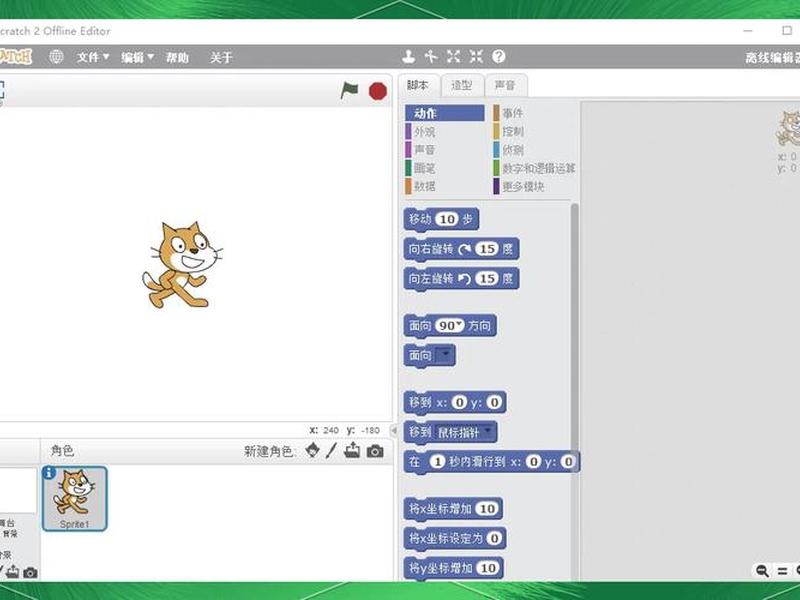The width and height of the screenshot is (800, 600).
Task: Click the y field in 移到 x y block
Action: coord(494,403)
